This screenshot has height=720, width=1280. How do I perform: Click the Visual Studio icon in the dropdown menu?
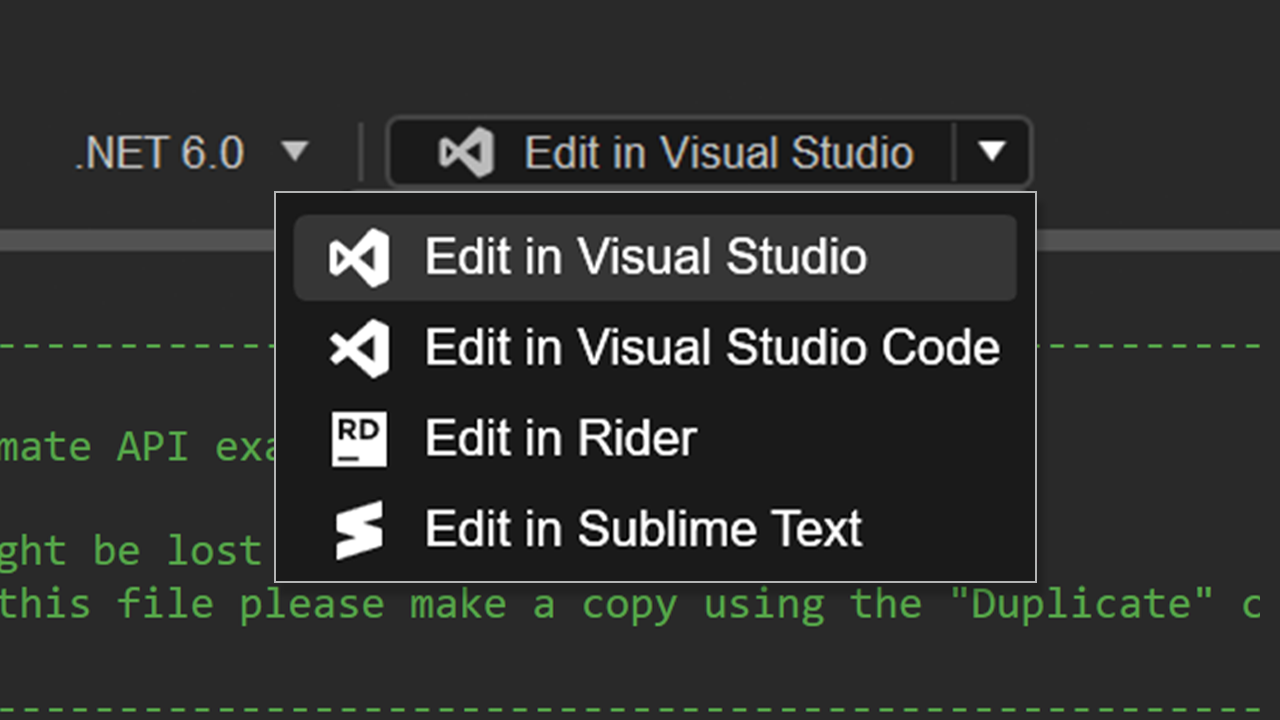359,258
